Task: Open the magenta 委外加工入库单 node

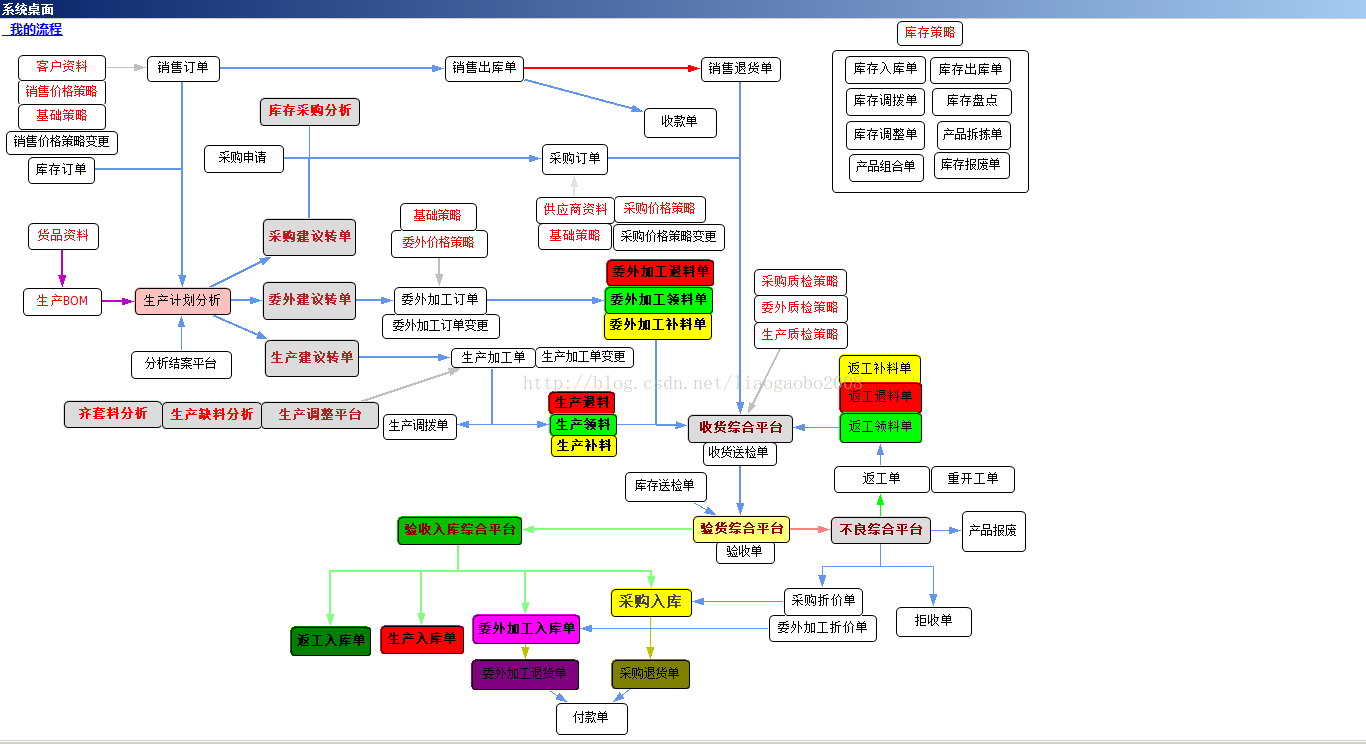Action: (526, 629)
